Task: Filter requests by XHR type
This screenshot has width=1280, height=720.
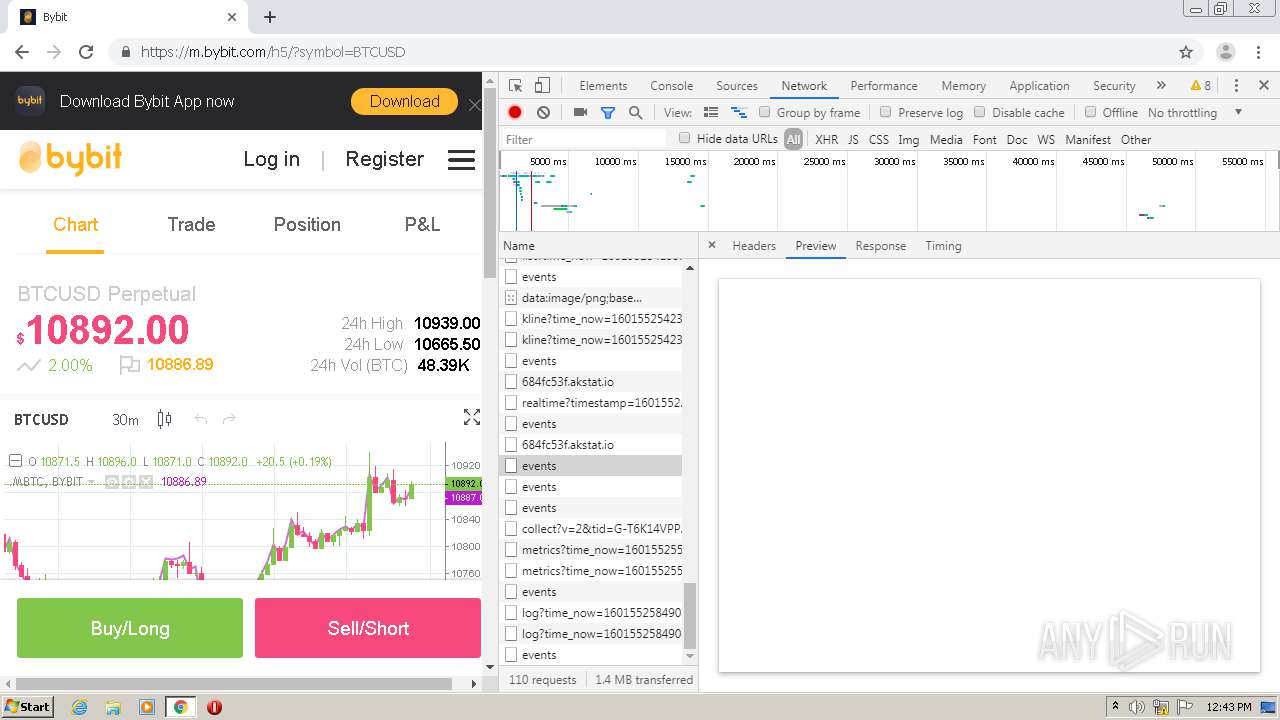Action: (826, 140)
